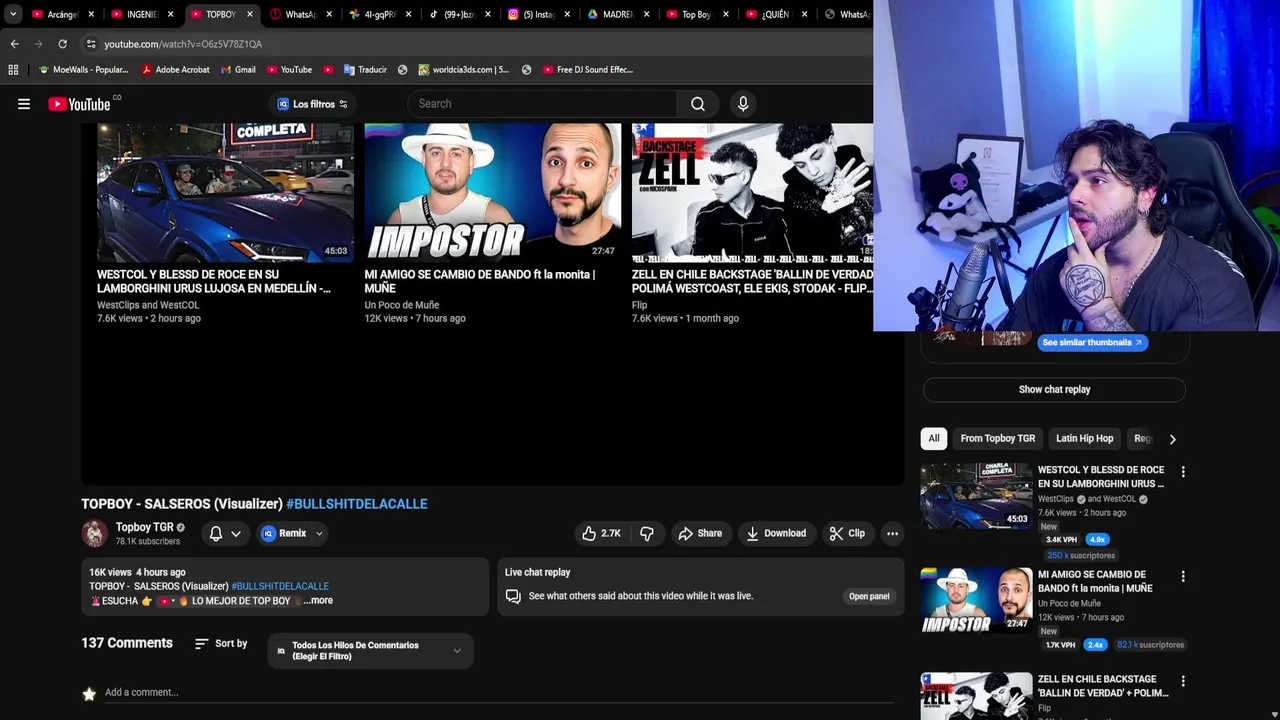Open the Traducir bookmark
Viewport: 1280px width, 720px height.
pos(365,70)
